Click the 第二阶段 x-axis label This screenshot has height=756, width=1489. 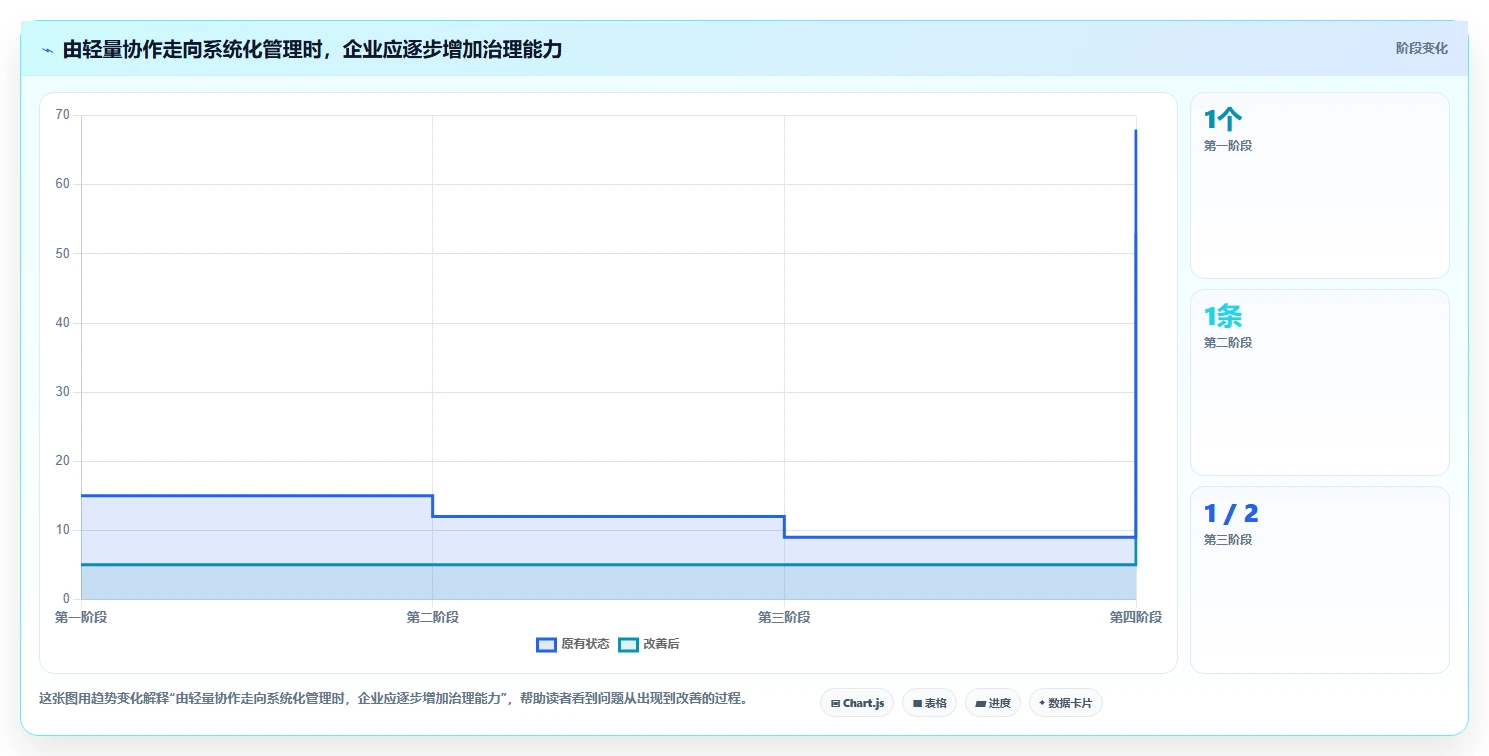pos(432,617)
